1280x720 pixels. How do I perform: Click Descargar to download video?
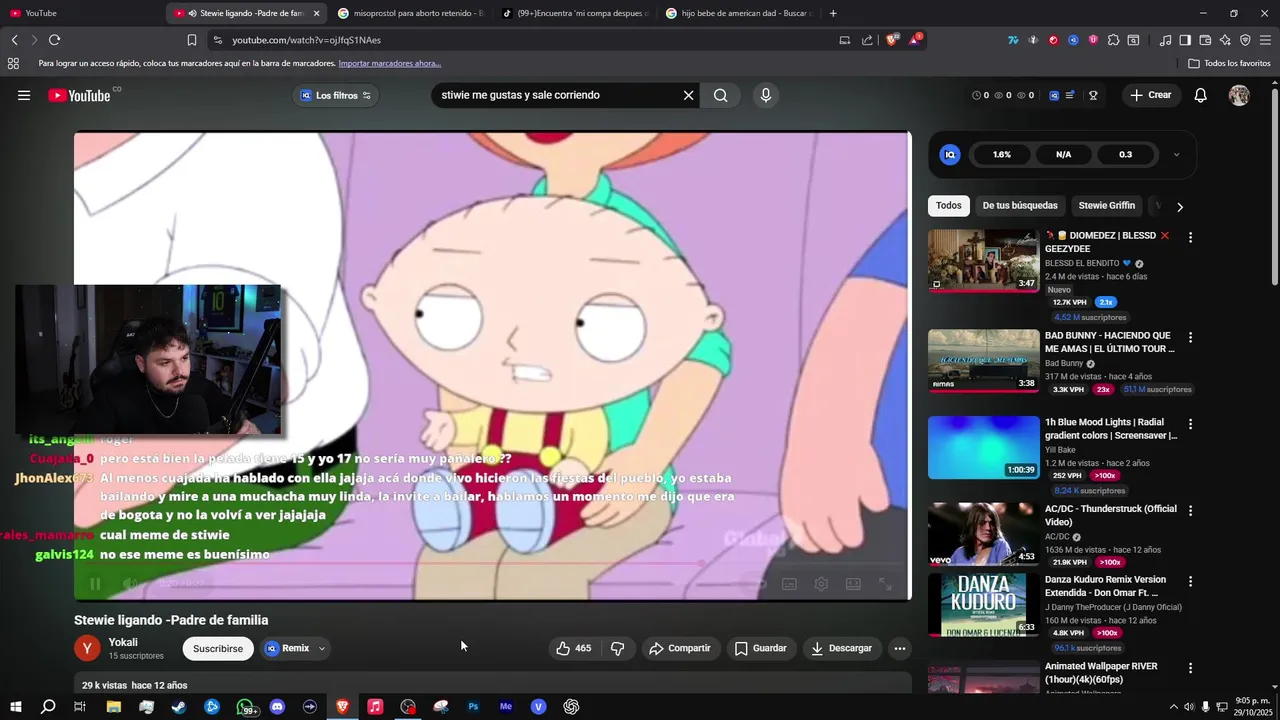point(841,648)
